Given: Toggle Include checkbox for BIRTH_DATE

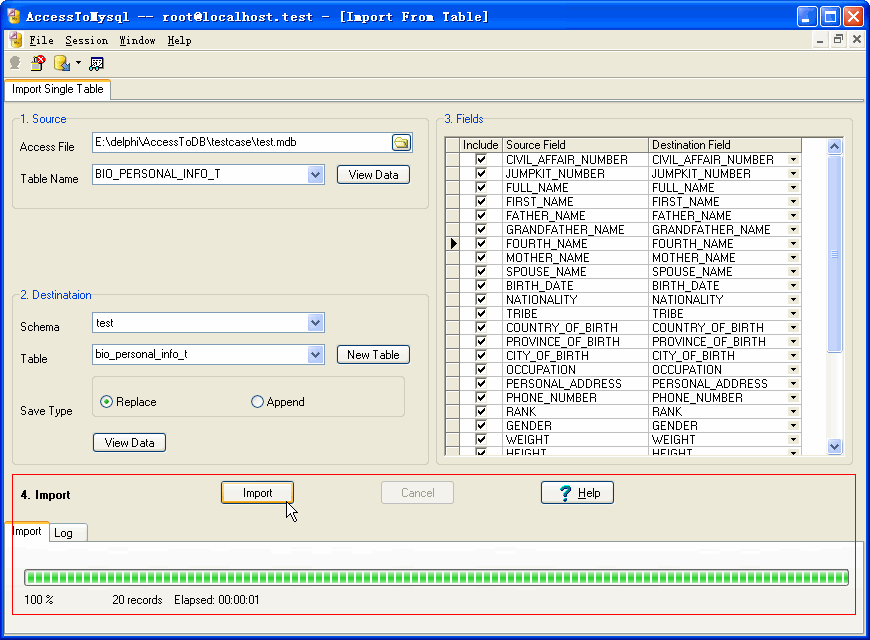Looking at the screenshot, I should pos(481,286).
